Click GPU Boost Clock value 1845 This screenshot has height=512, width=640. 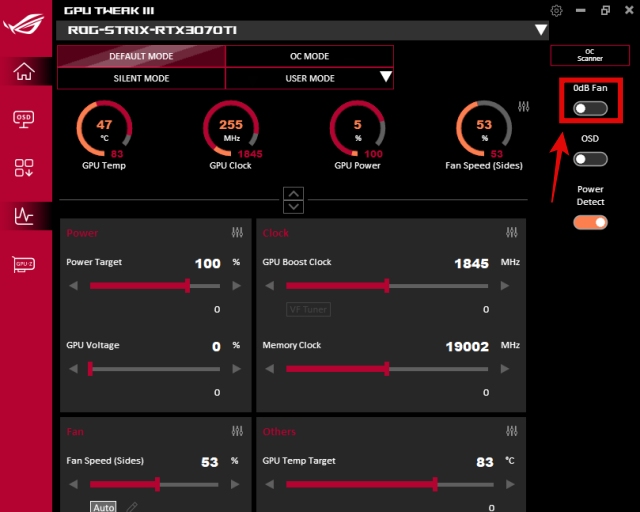point(471,263)
